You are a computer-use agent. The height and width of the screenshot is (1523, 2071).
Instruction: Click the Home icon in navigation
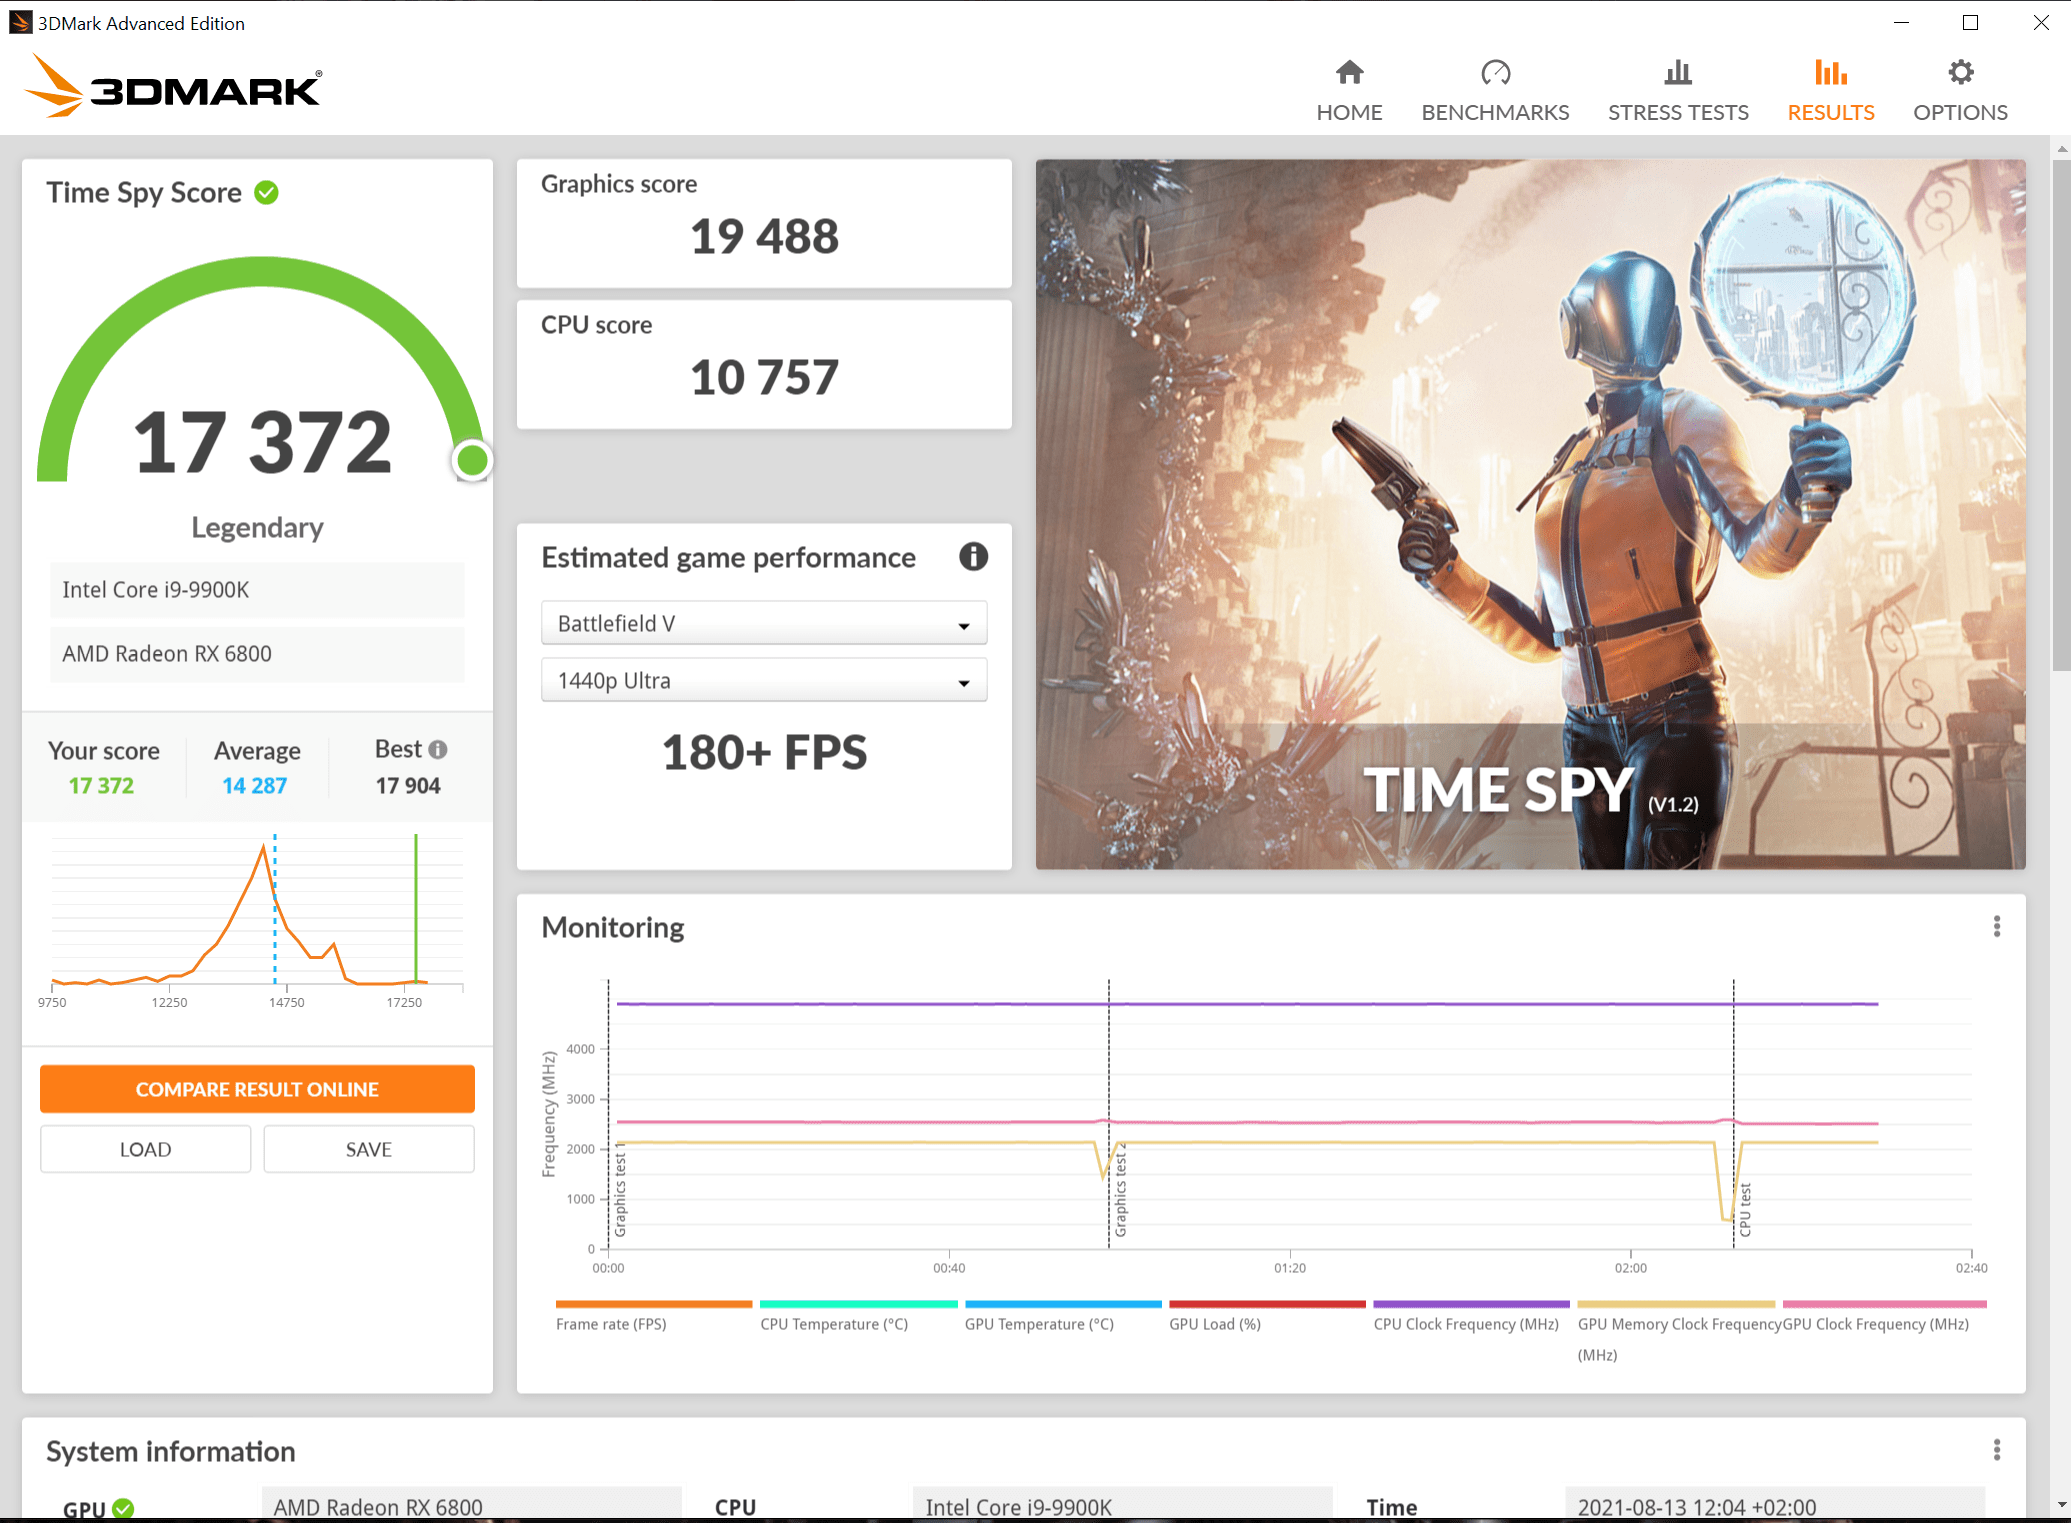1349,73
